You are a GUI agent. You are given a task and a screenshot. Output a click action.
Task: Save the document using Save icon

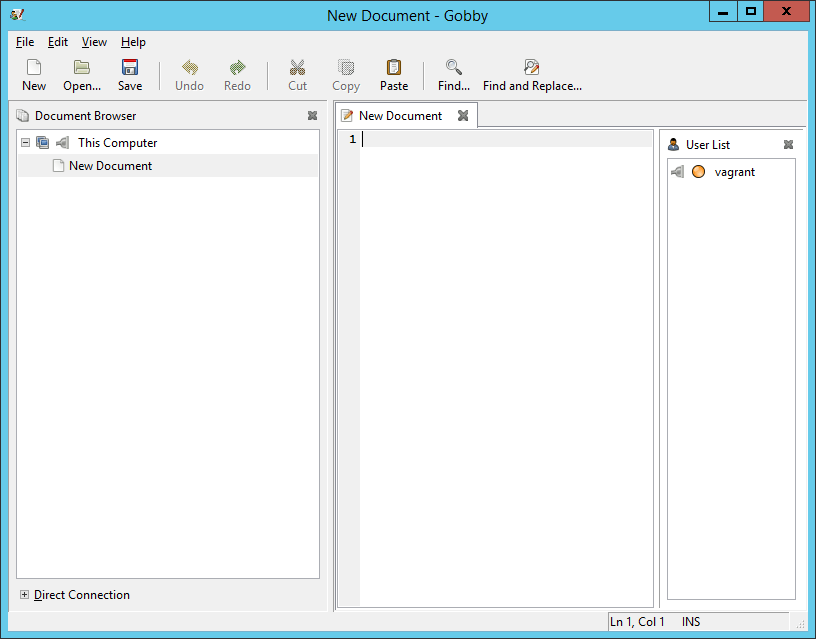[130, 68]
